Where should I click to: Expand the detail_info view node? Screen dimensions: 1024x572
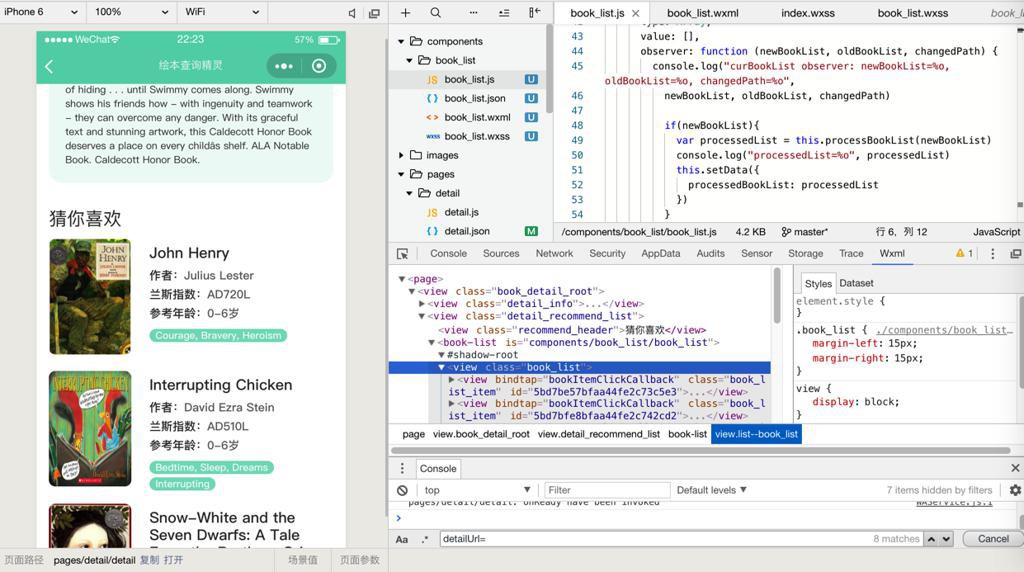coord(422,304)
